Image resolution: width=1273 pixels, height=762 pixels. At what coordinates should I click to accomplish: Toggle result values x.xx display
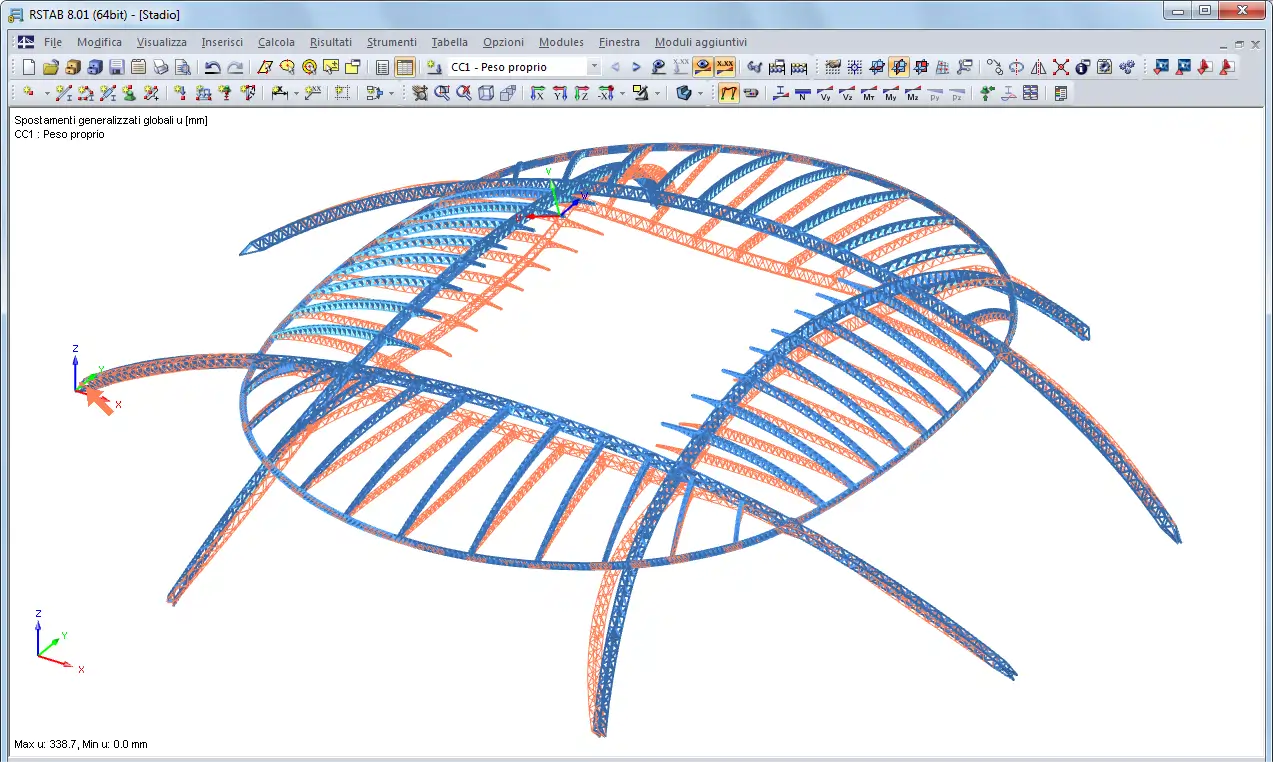(724, 67)
